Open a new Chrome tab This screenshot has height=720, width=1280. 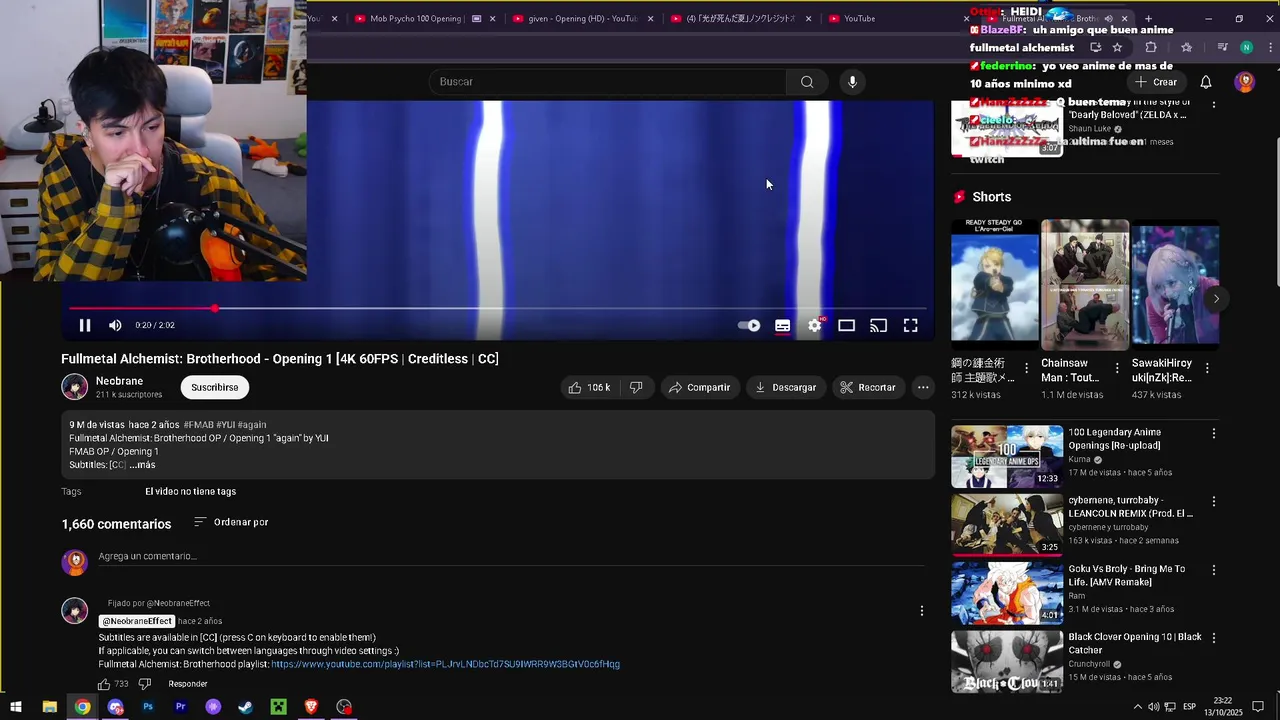tap(1148, 18)
